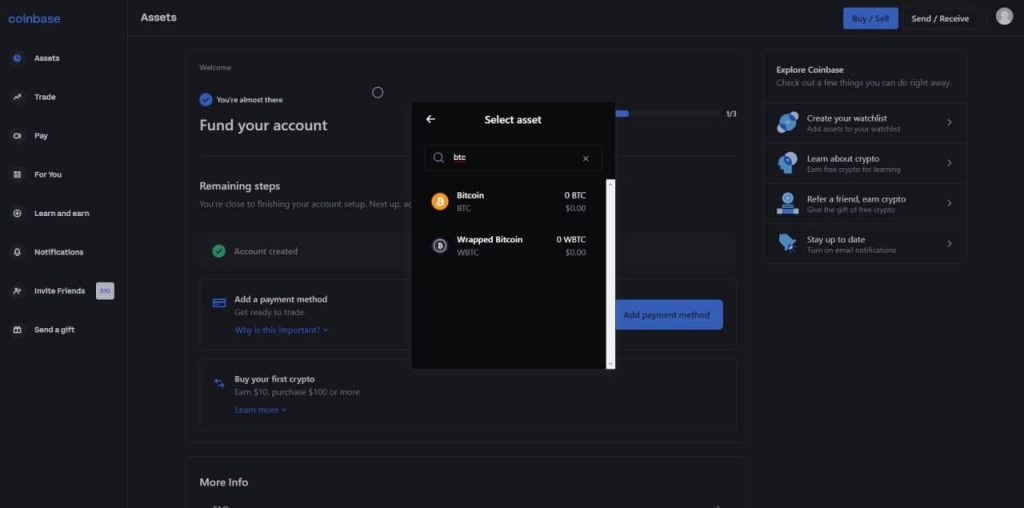Click the orange Bitcoin coin icon
This screenshot has height=508, width=1024.
click(440, 202)
